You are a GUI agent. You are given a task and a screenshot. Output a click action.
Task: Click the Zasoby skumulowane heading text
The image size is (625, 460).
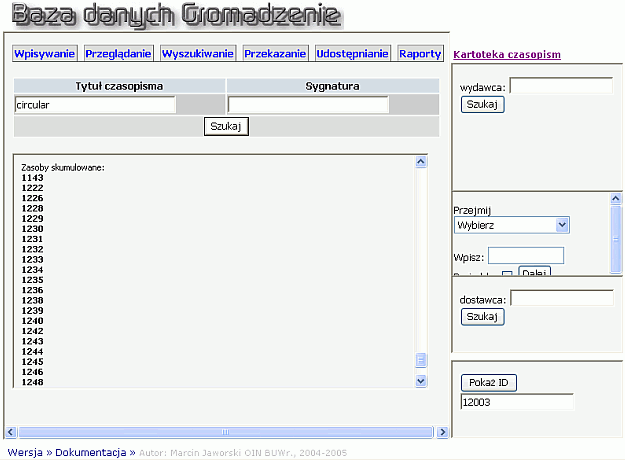[x=63, y=168]
